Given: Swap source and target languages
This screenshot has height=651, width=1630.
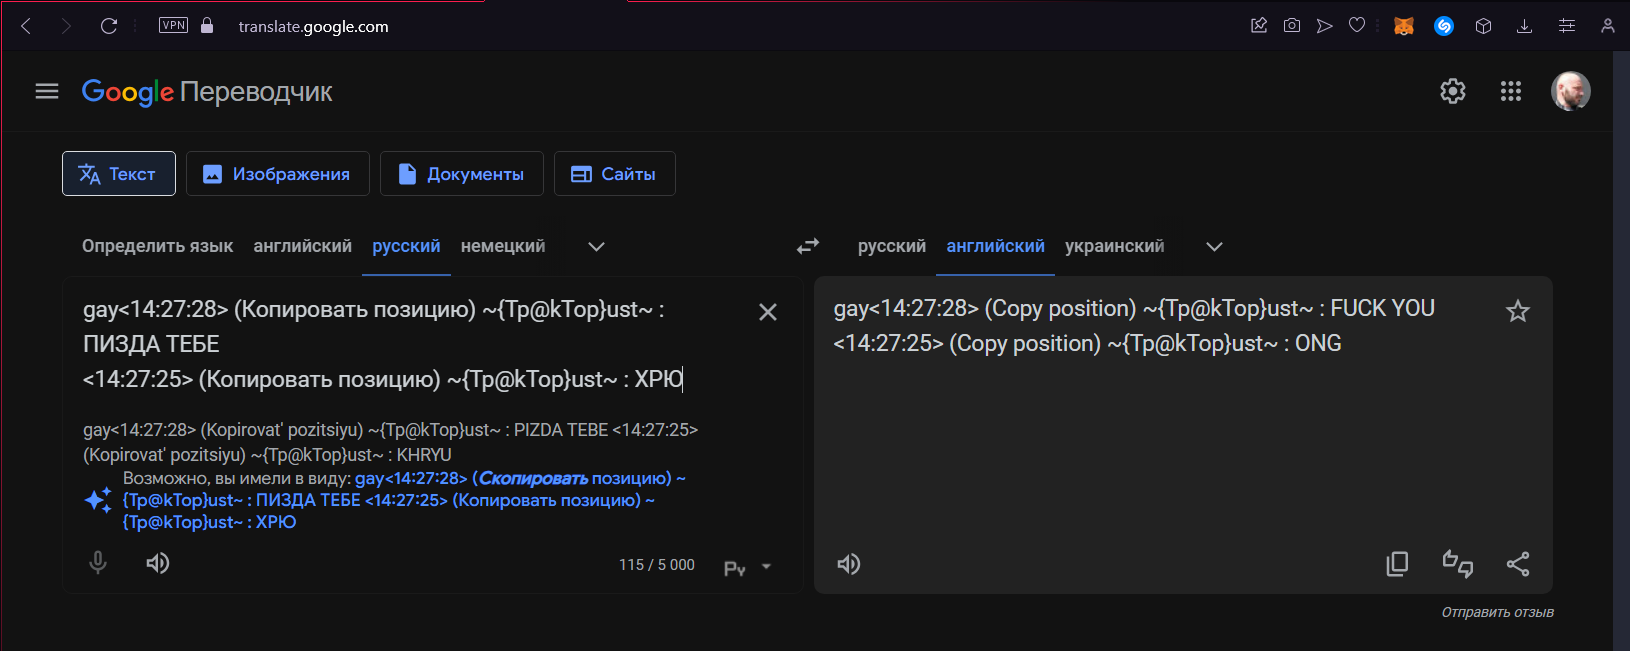Looking at the screenshot, I should [x=808, y=246].
